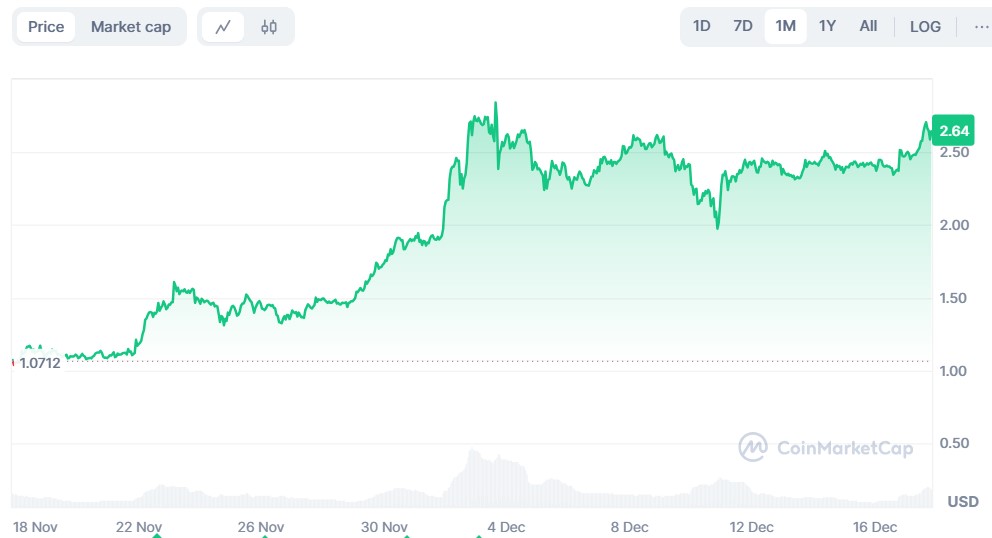This screenshot has width=992, height=538.
Task: Click the CoinMarketCap watermark logo
Action: tap(825, 448)
